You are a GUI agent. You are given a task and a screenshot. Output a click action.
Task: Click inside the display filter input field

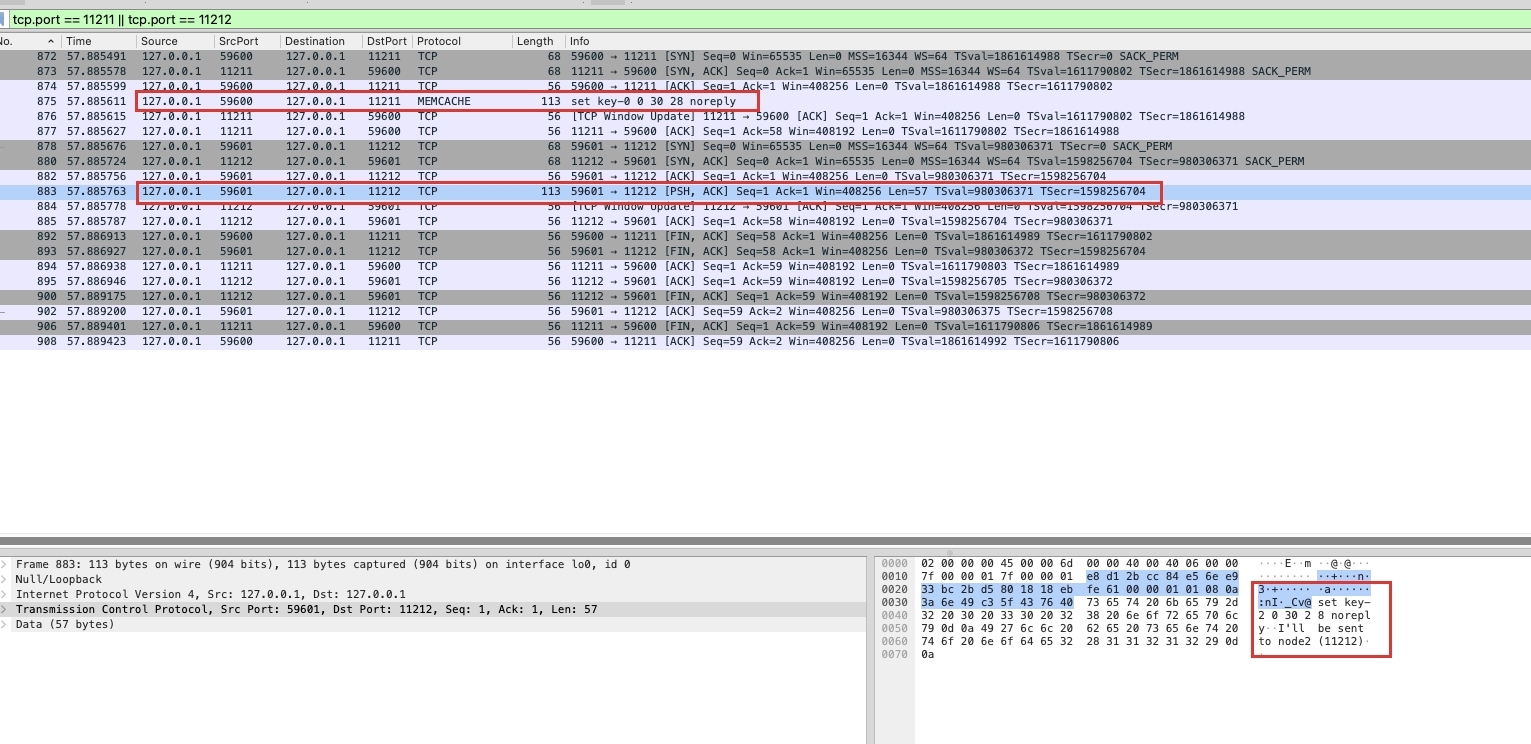coord(300,17)
